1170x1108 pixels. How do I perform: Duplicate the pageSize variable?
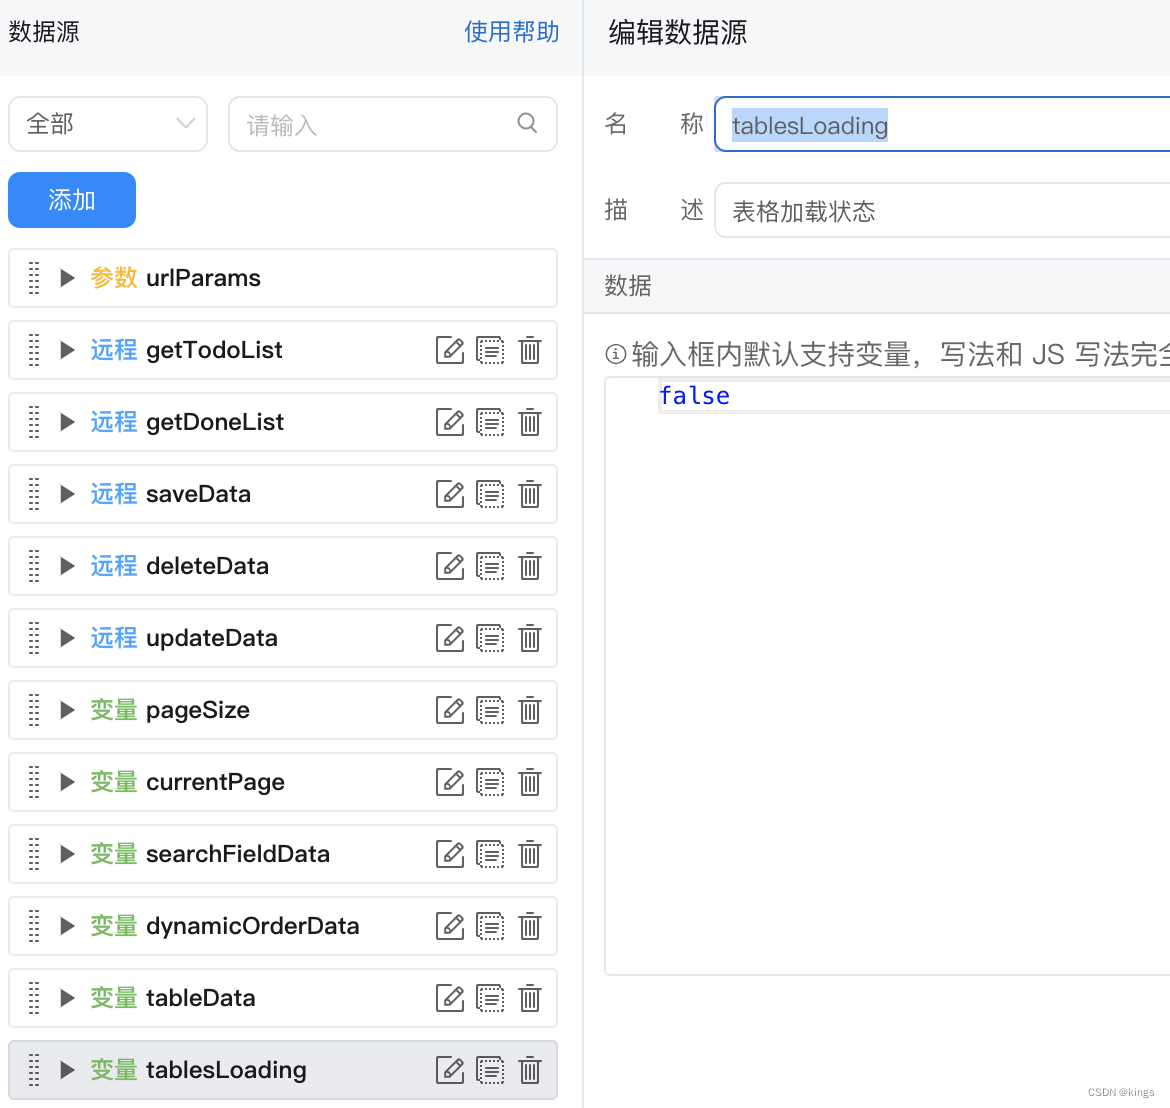[x=490, y=710]
